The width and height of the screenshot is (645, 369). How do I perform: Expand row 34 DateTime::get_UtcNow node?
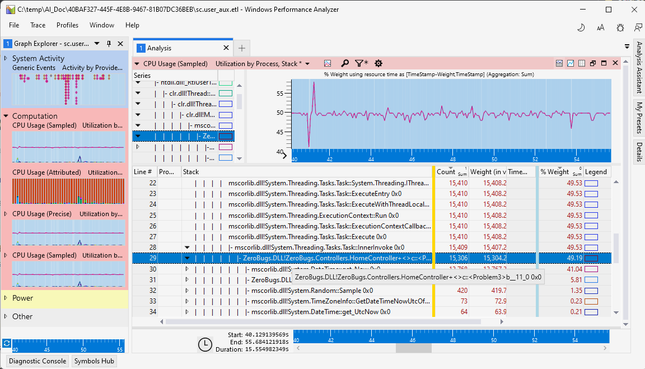pos(187,312)
